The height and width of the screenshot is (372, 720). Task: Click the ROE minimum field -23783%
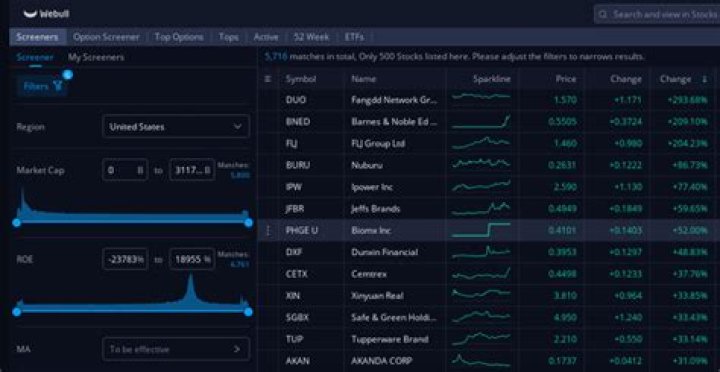[x=125, y=259]
